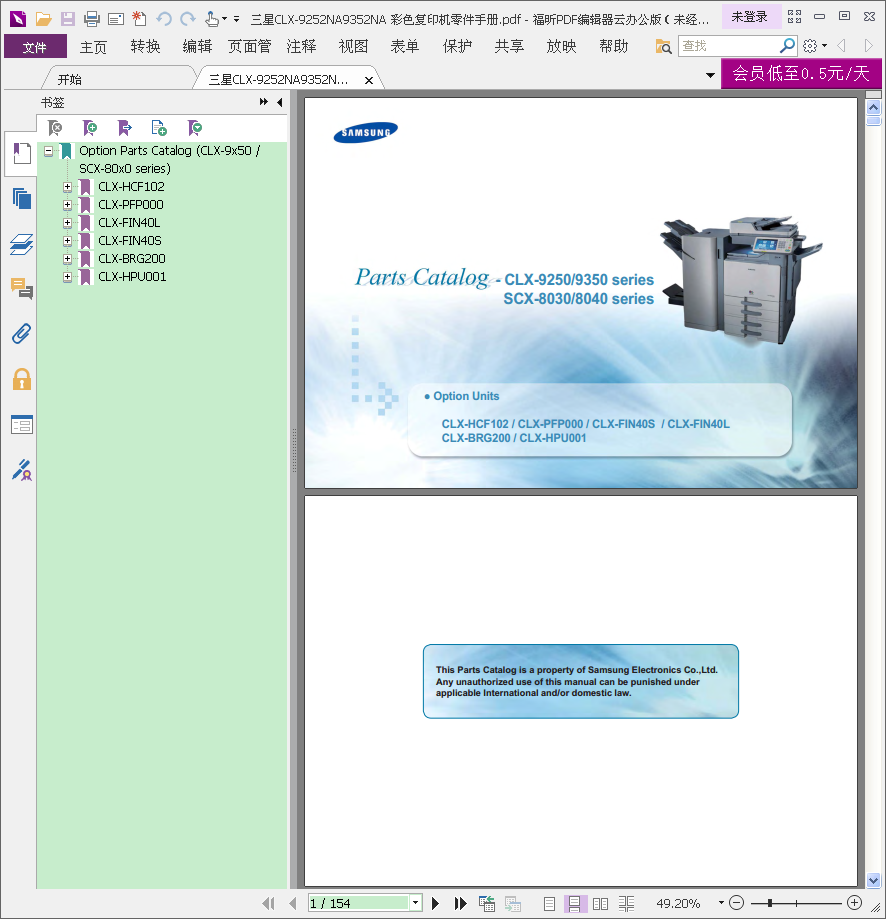The image size is (886, 919).
Task: Expand the CLX-FIN40S bookmark
Action: pyautogui.click(x=67, y=241)
